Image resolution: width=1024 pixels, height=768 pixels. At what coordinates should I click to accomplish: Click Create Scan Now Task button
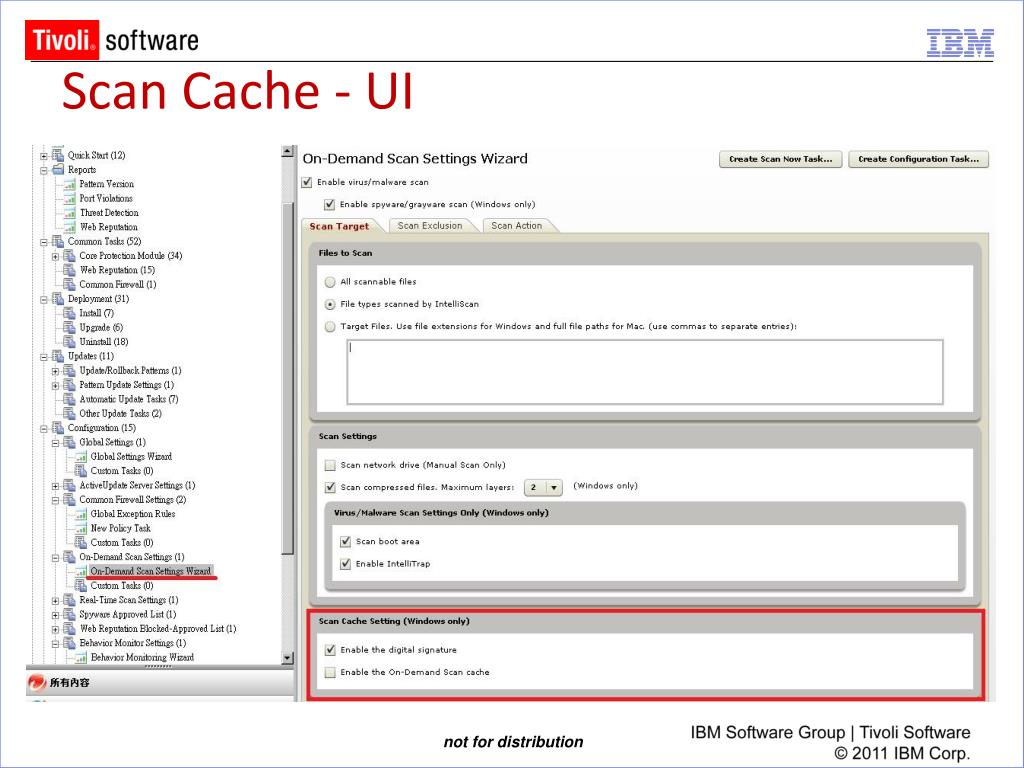(780, 159)
